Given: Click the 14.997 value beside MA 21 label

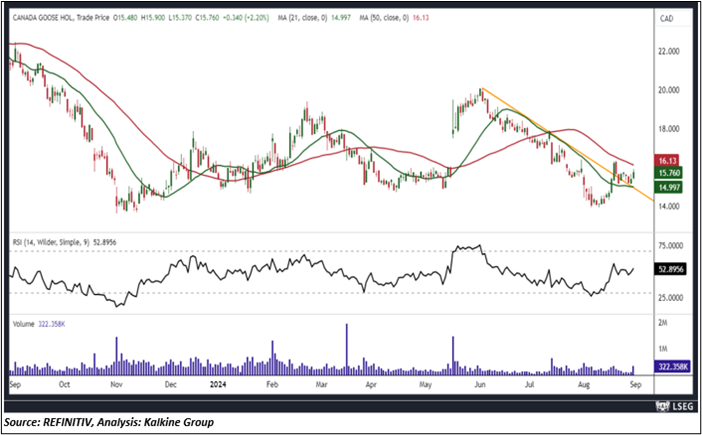Looking at the screenshot, I should click(341, 18).
